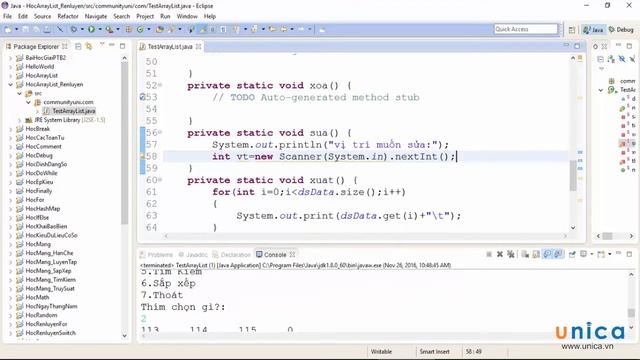Viewport: 640px width, 360px height.
Task: Click the Open Type toolbar icon
Action: point(160,29)
